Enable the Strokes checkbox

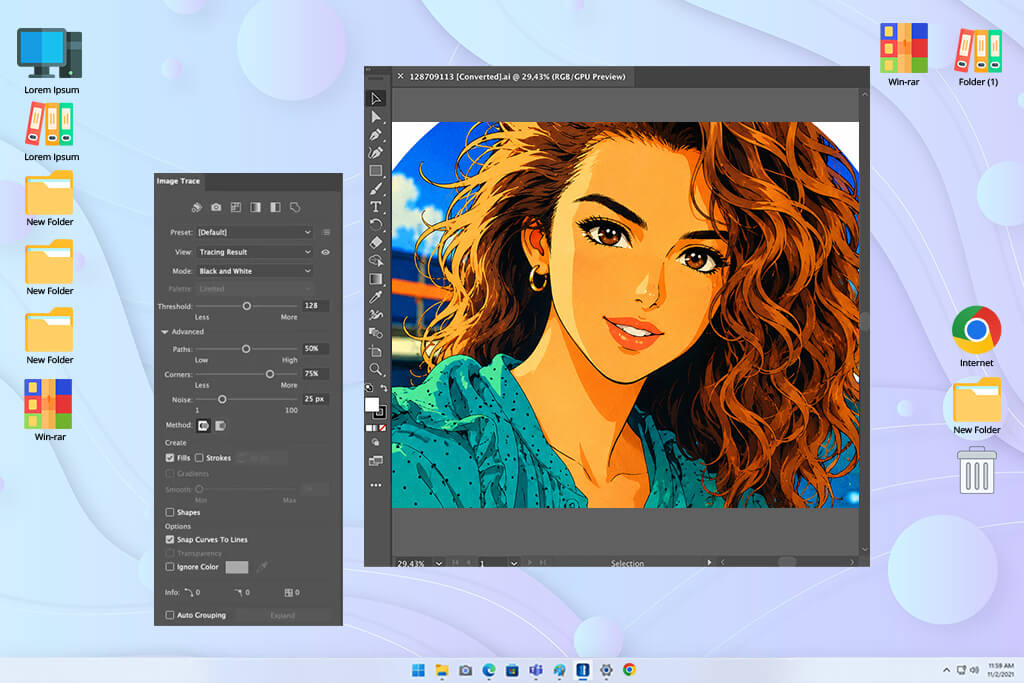coord(199,458)
